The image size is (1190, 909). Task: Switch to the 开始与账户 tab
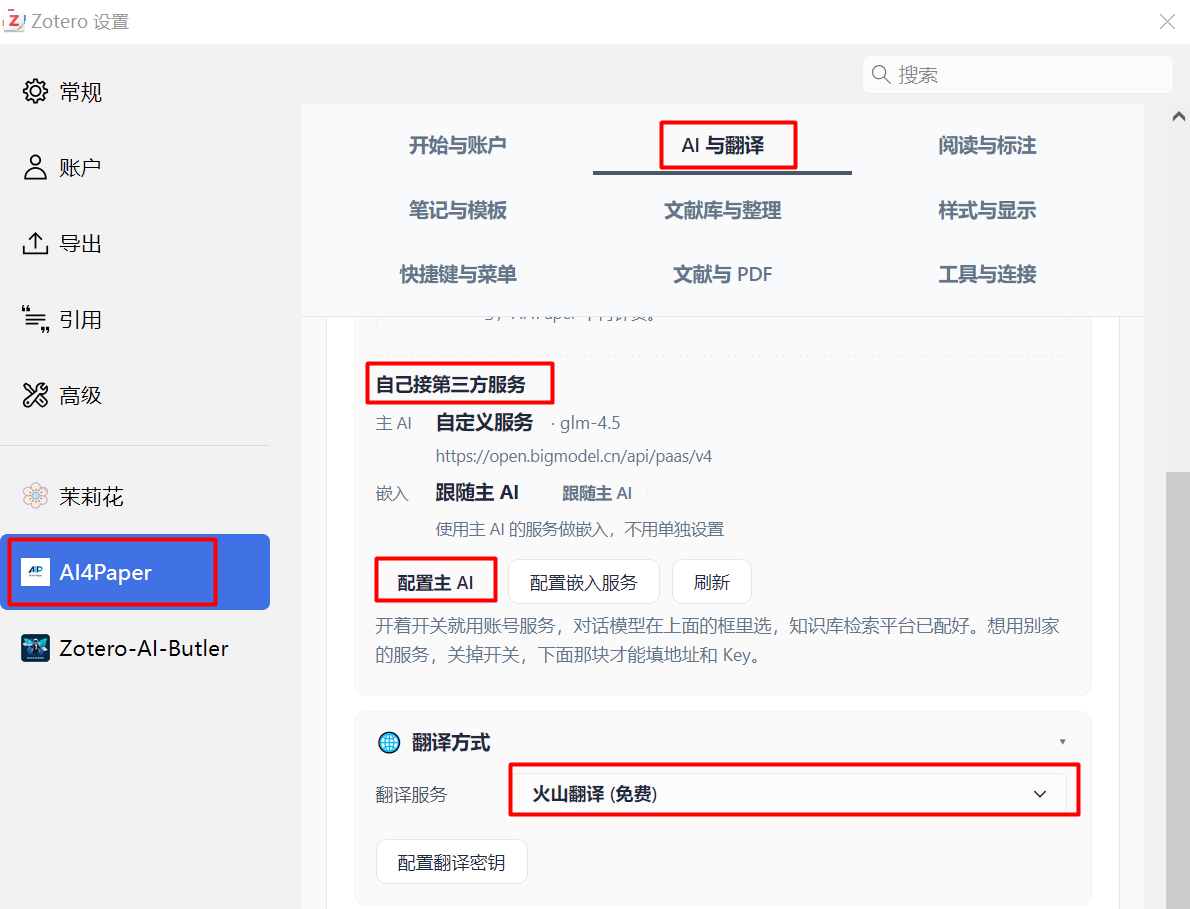(457, 145)
